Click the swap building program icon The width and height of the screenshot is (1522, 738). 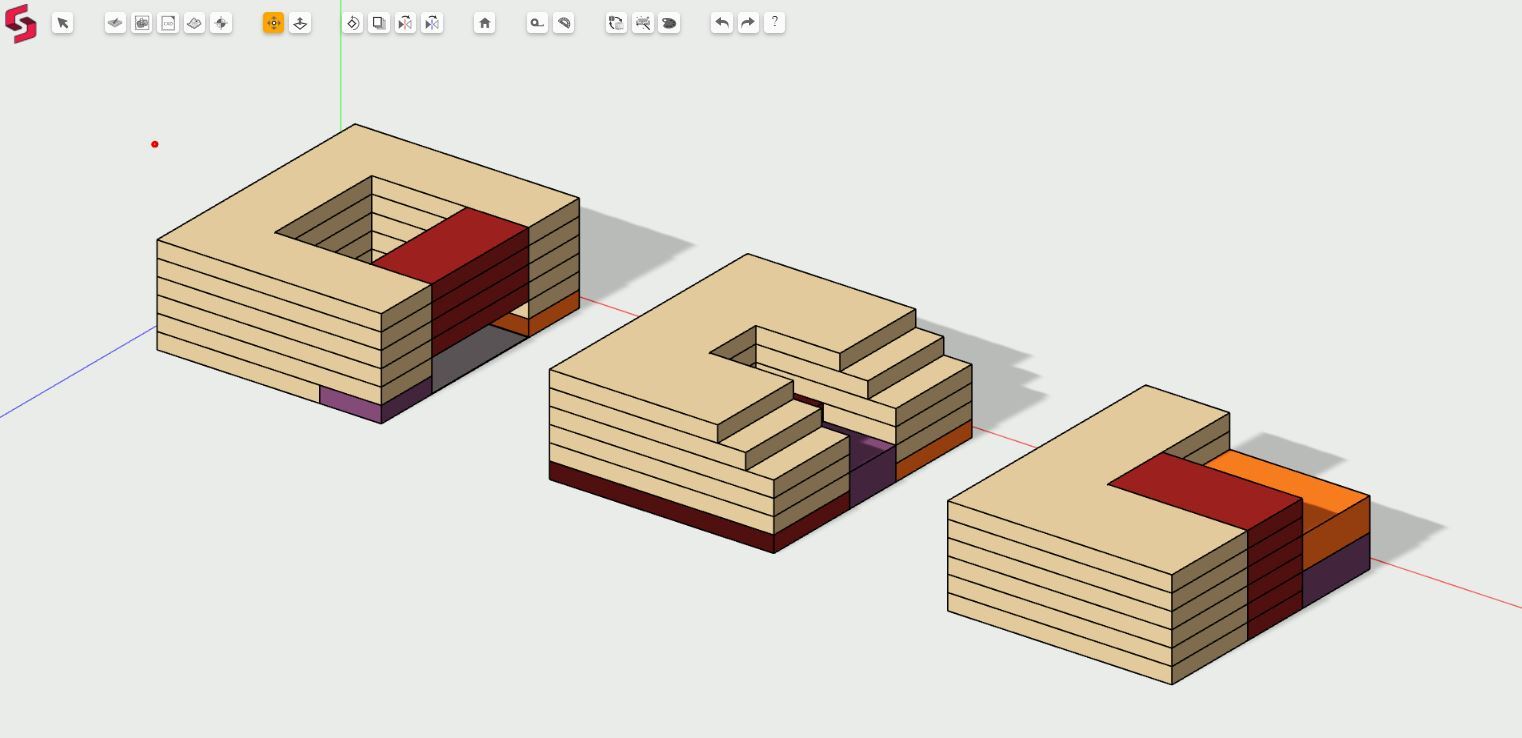tap(616, 22)
